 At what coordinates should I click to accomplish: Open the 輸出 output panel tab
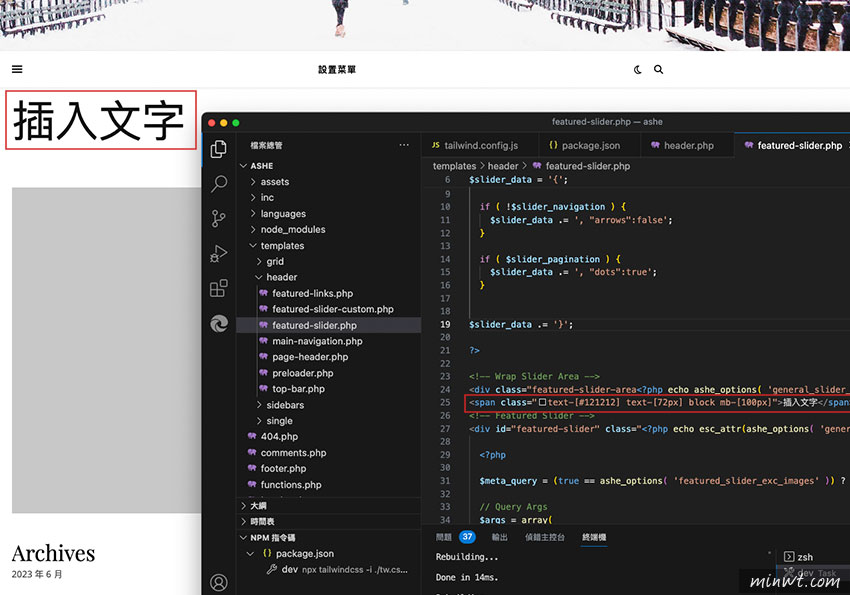point(499,537)
